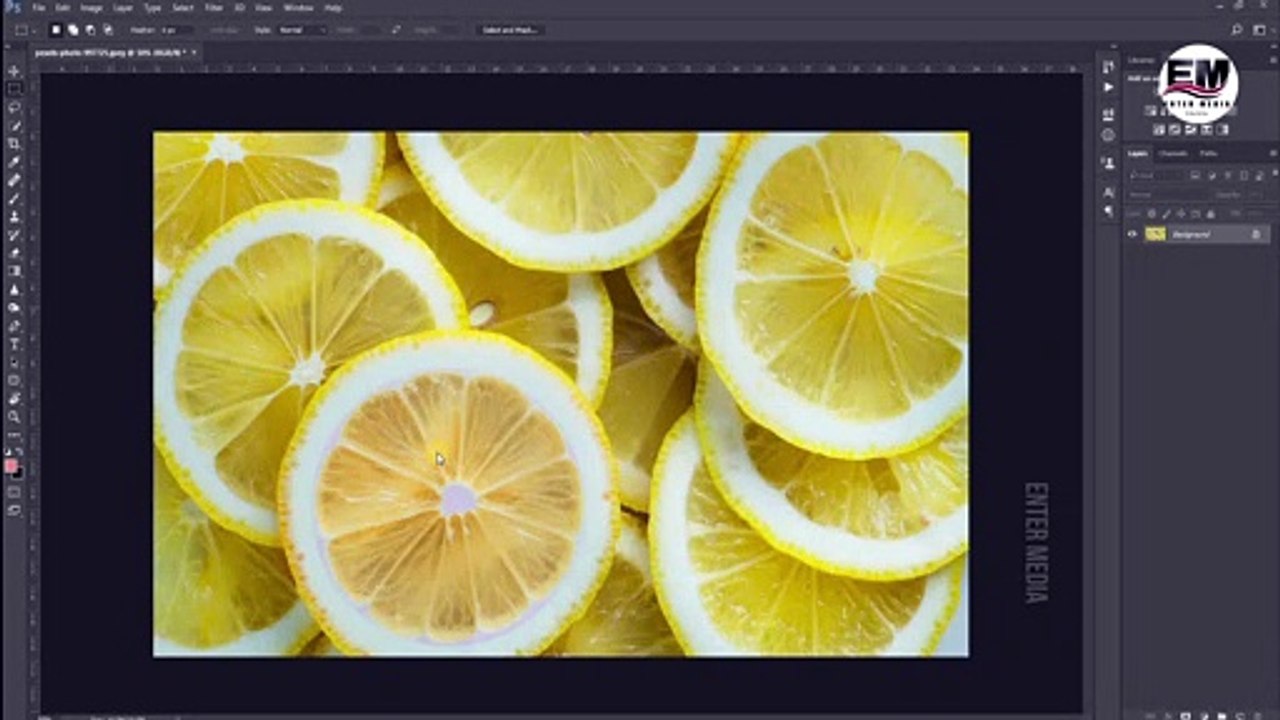Select the Rectangular Marquee tool in toolbar
This screenshot has height=720, width=1280.
pos(14,89)
